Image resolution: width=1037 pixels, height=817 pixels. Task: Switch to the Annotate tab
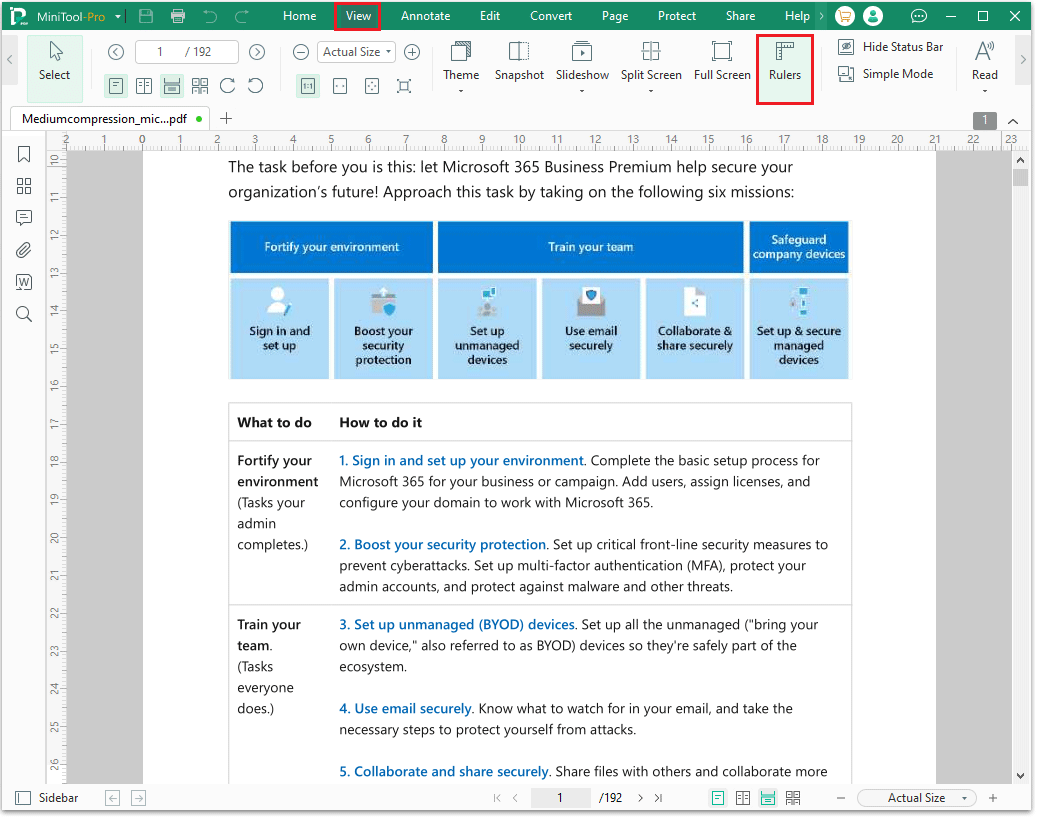425,16
